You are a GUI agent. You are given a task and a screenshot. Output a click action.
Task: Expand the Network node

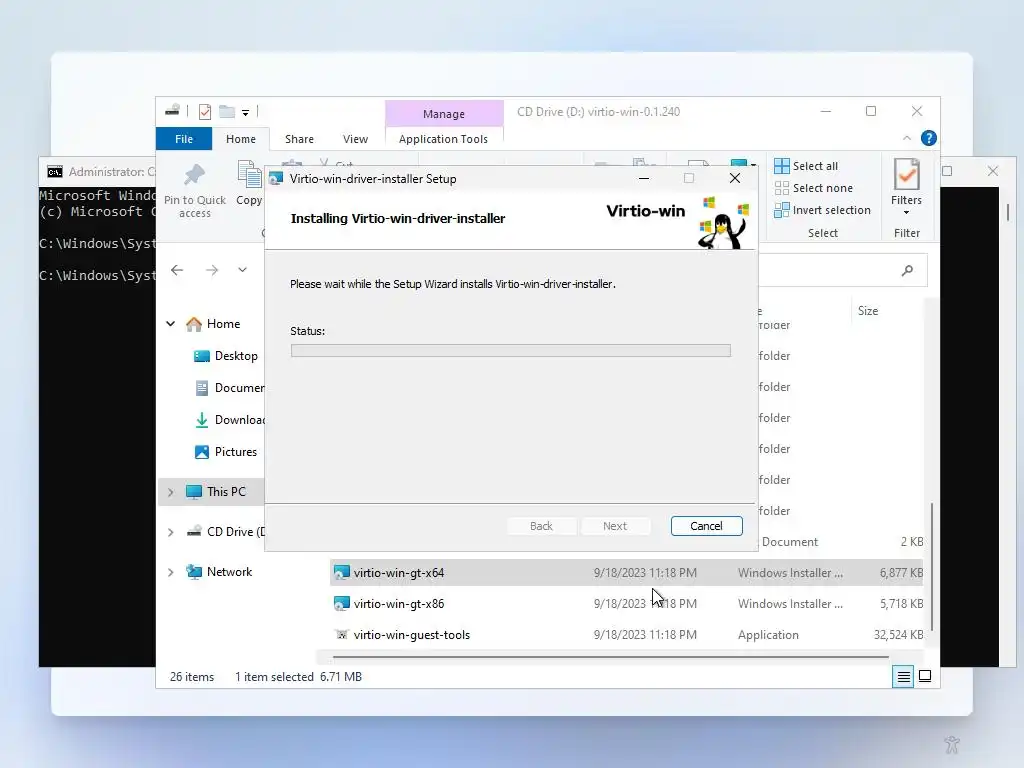pos(170,572)
